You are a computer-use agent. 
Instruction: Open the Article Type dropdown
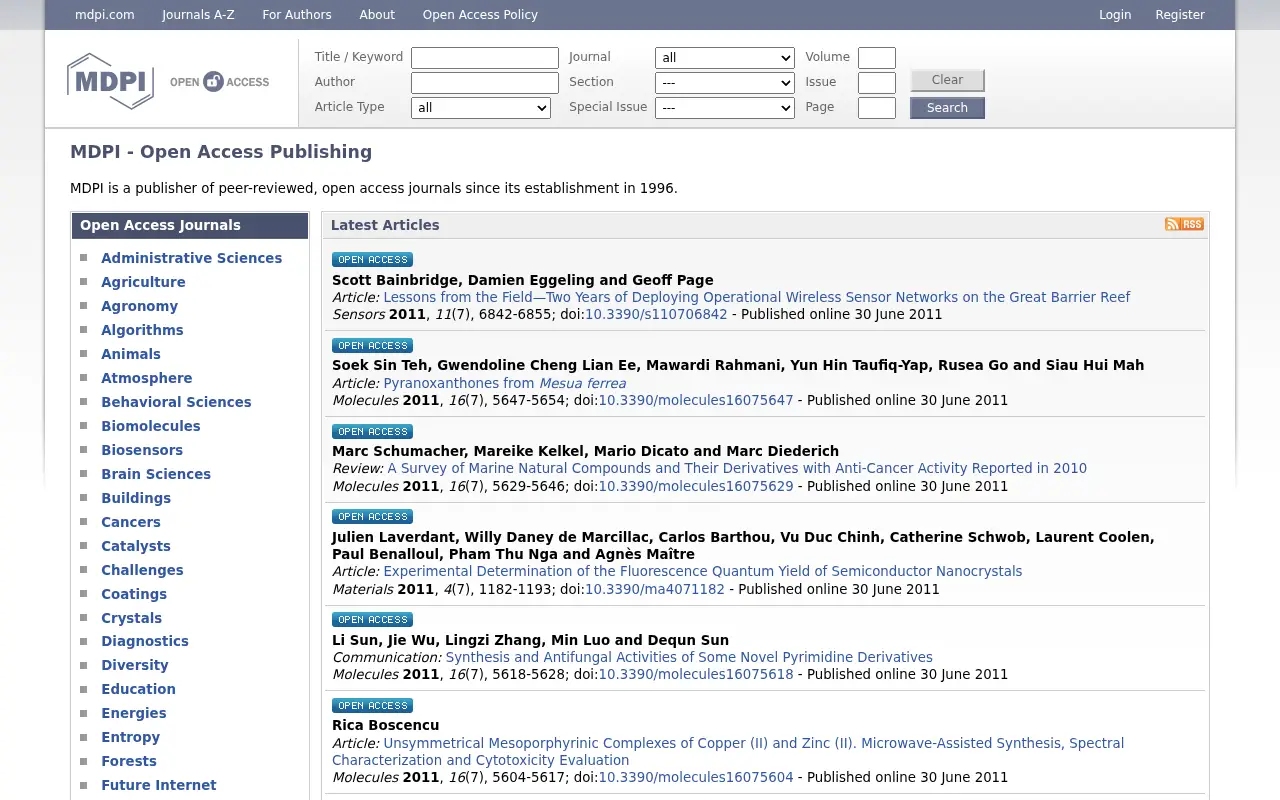(x=481, y=108)
